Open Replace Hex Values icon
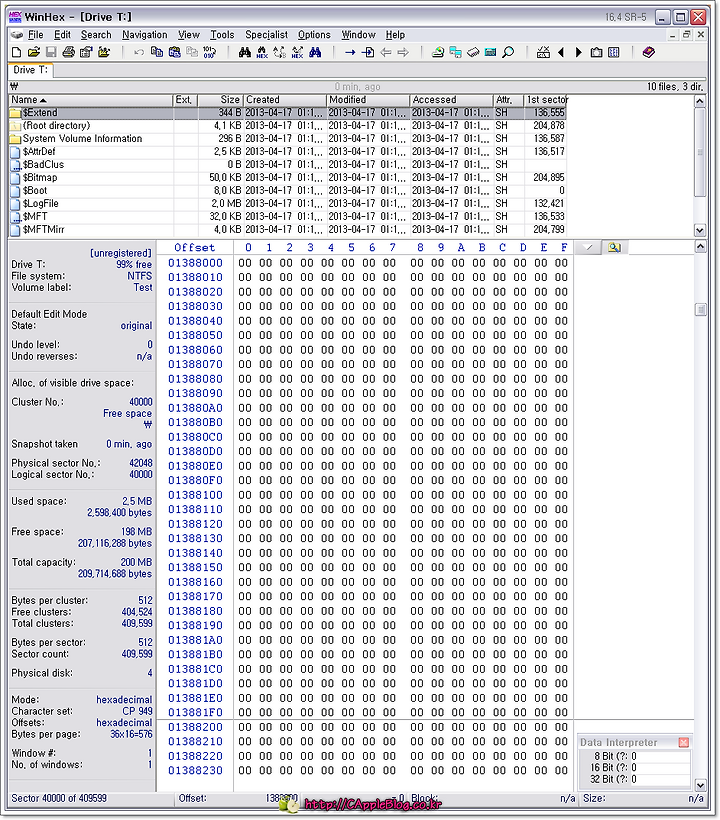 click(x=298, y=52)
